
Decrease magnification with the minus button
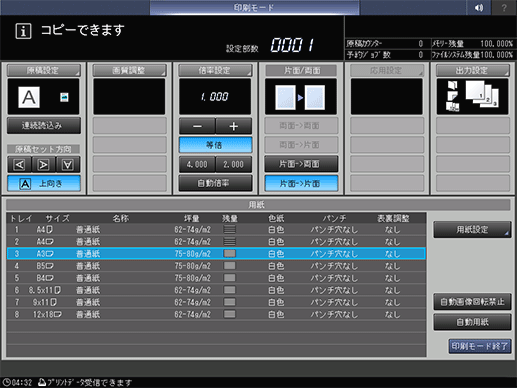[197, 126]
